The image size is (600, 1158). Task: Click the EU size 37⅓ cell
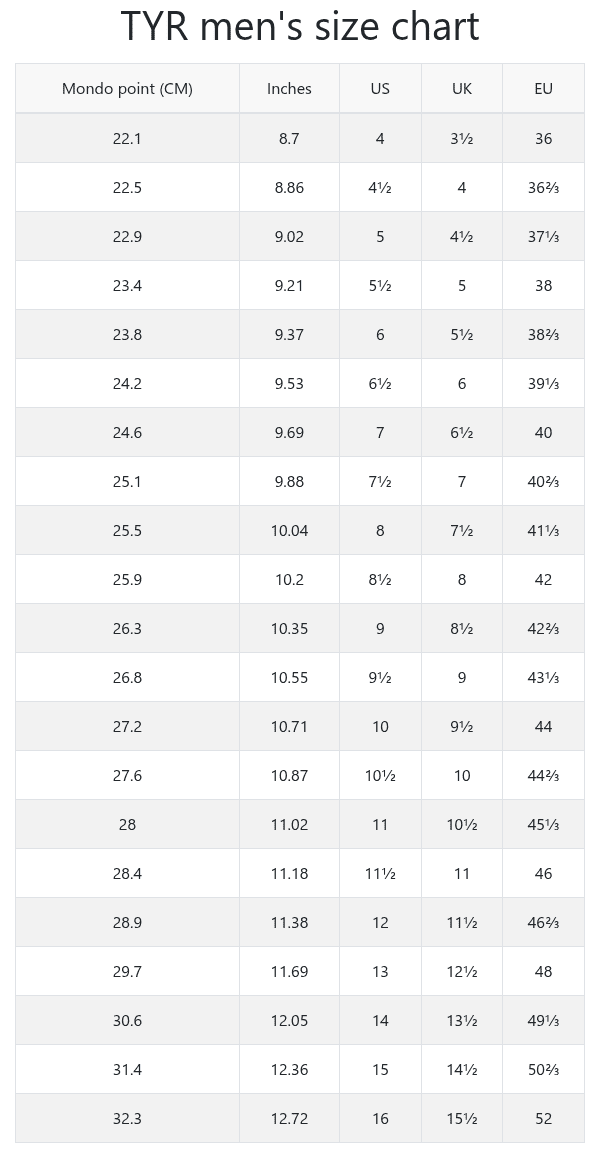click(543, 237)
